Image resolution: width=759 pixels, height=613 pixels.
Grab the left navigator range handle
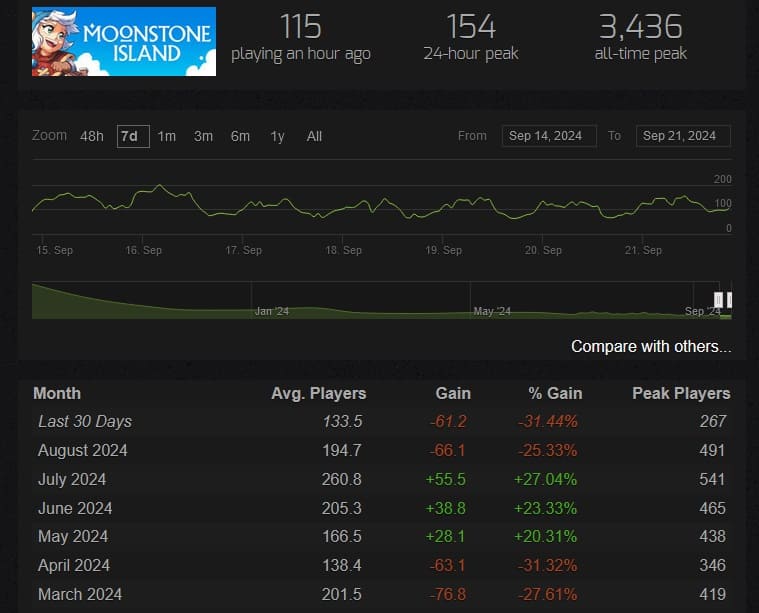point(718,300)
